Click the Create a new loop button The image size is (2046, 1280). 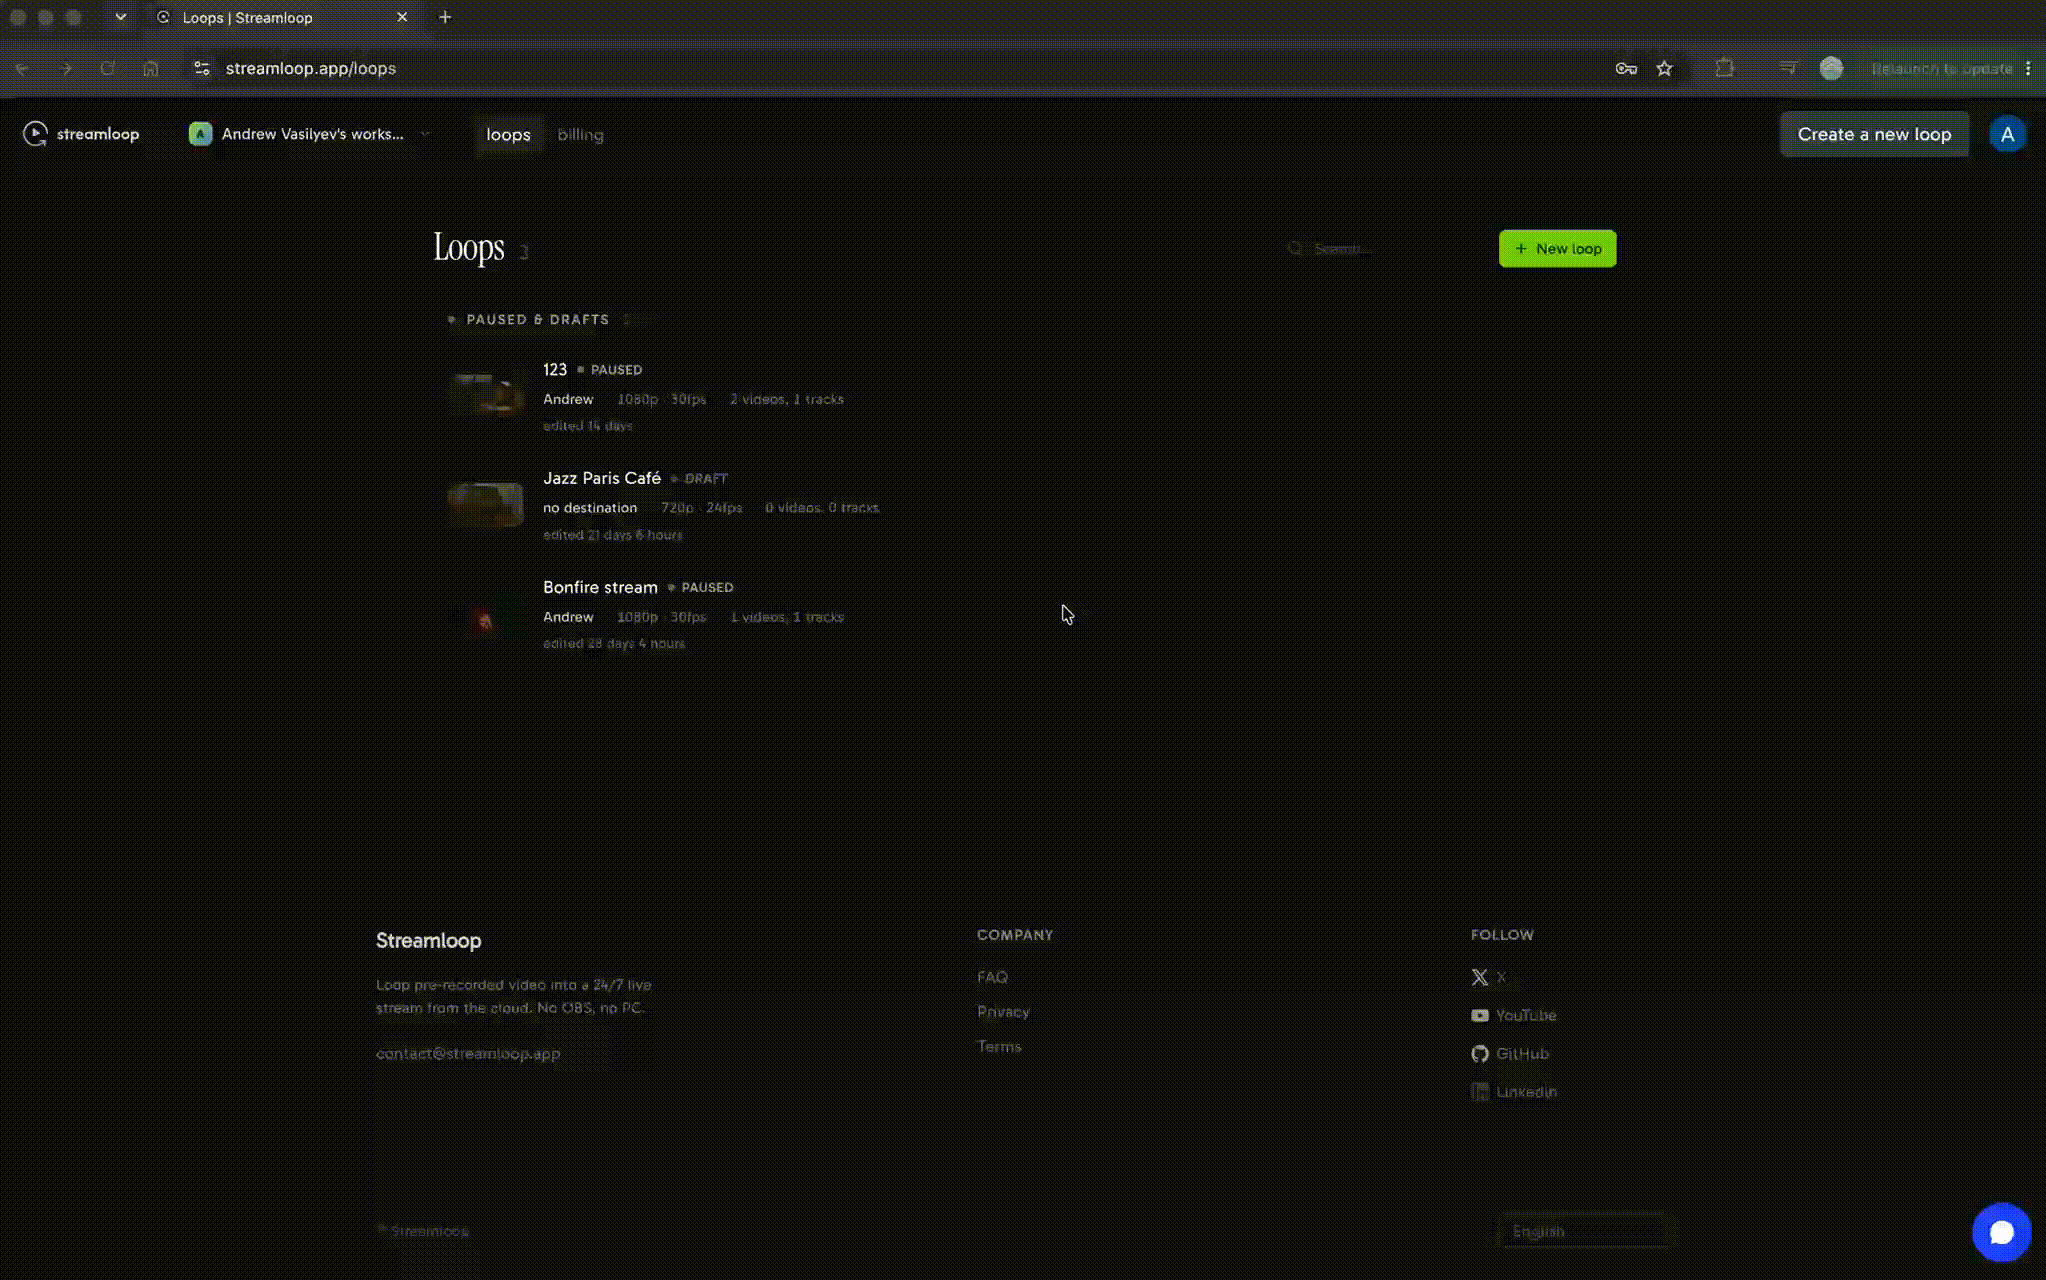tap(1874, 134)
